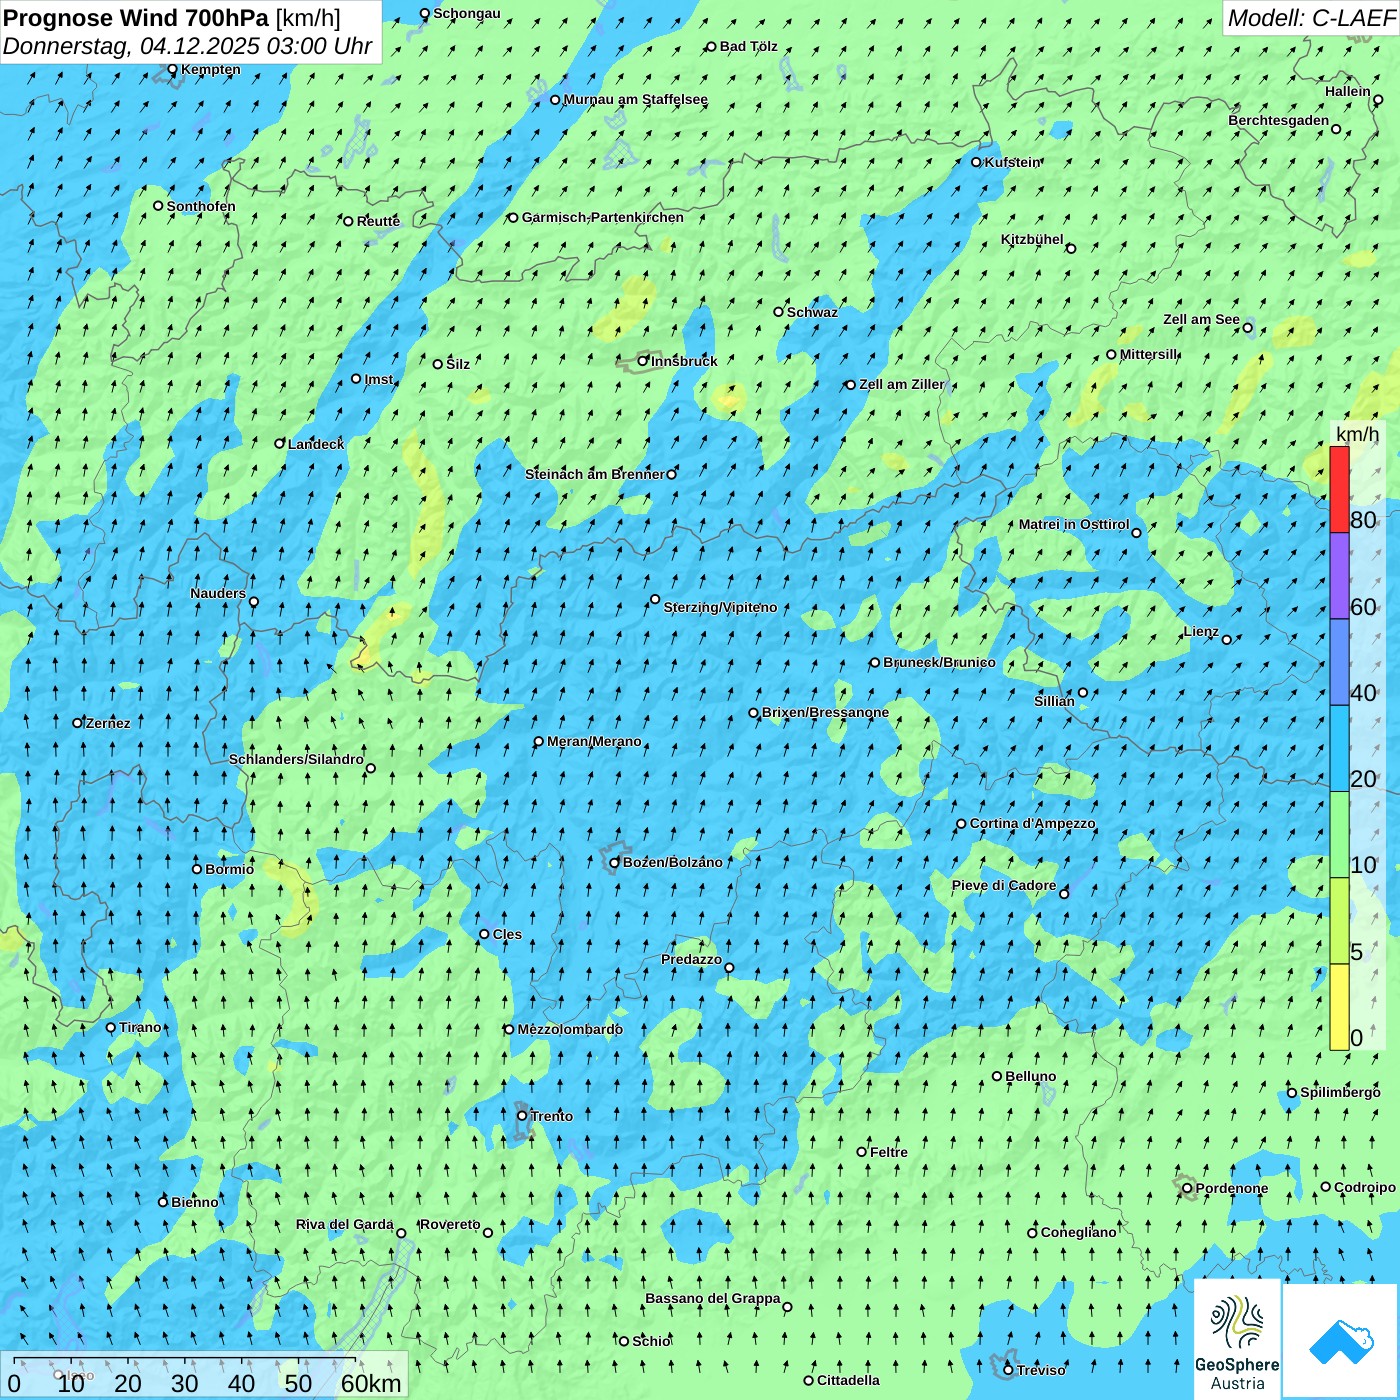Click the Trento city marker
This screenshot has width=1400, height=1400.
[x=521, y=1116]
